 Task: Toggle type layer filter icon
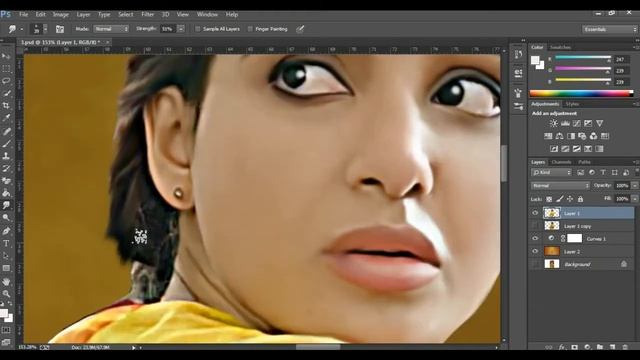tap(603, 173)
